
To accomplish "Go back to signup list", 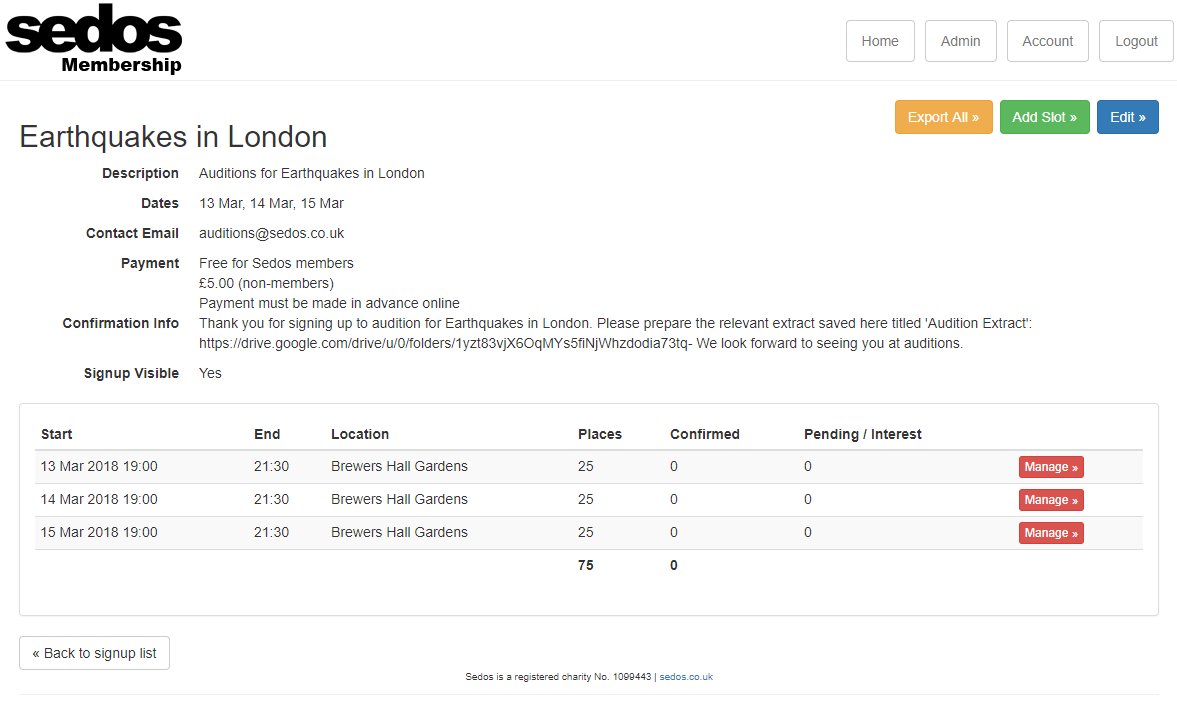I will pos(94,653).
